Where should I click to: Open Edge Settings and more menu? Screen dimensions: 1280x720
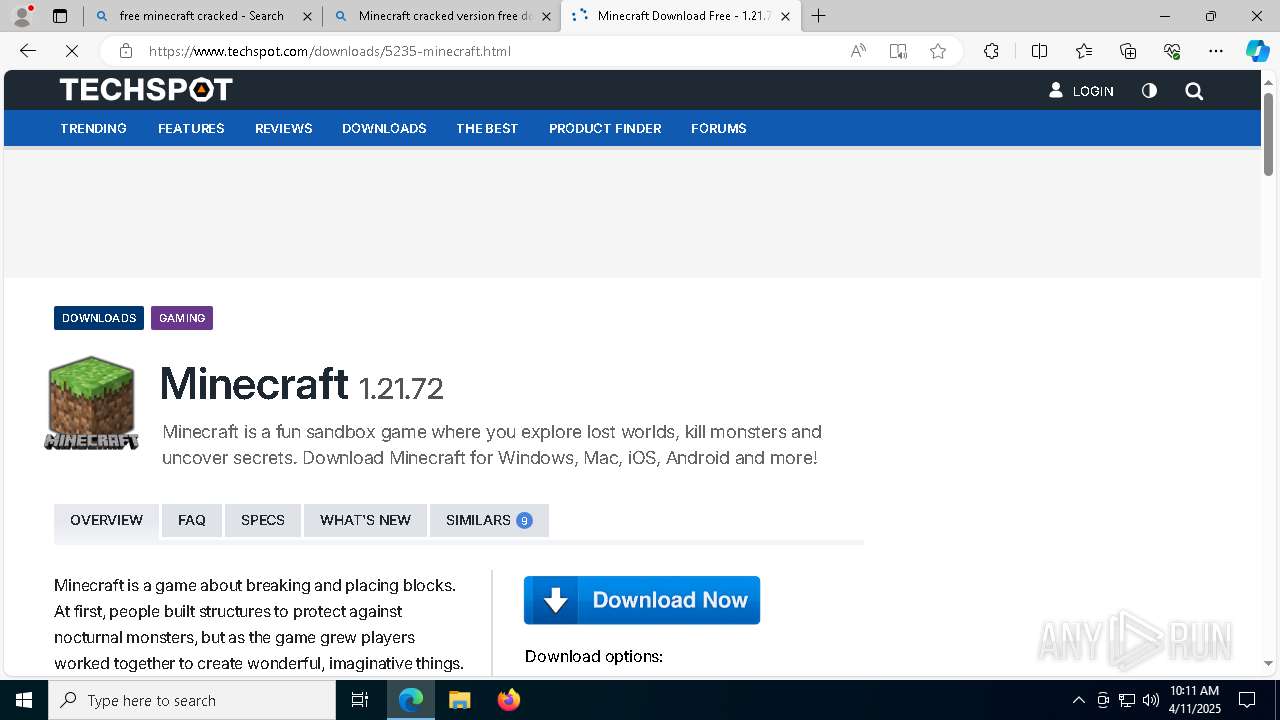click(x=1216, y=51)
